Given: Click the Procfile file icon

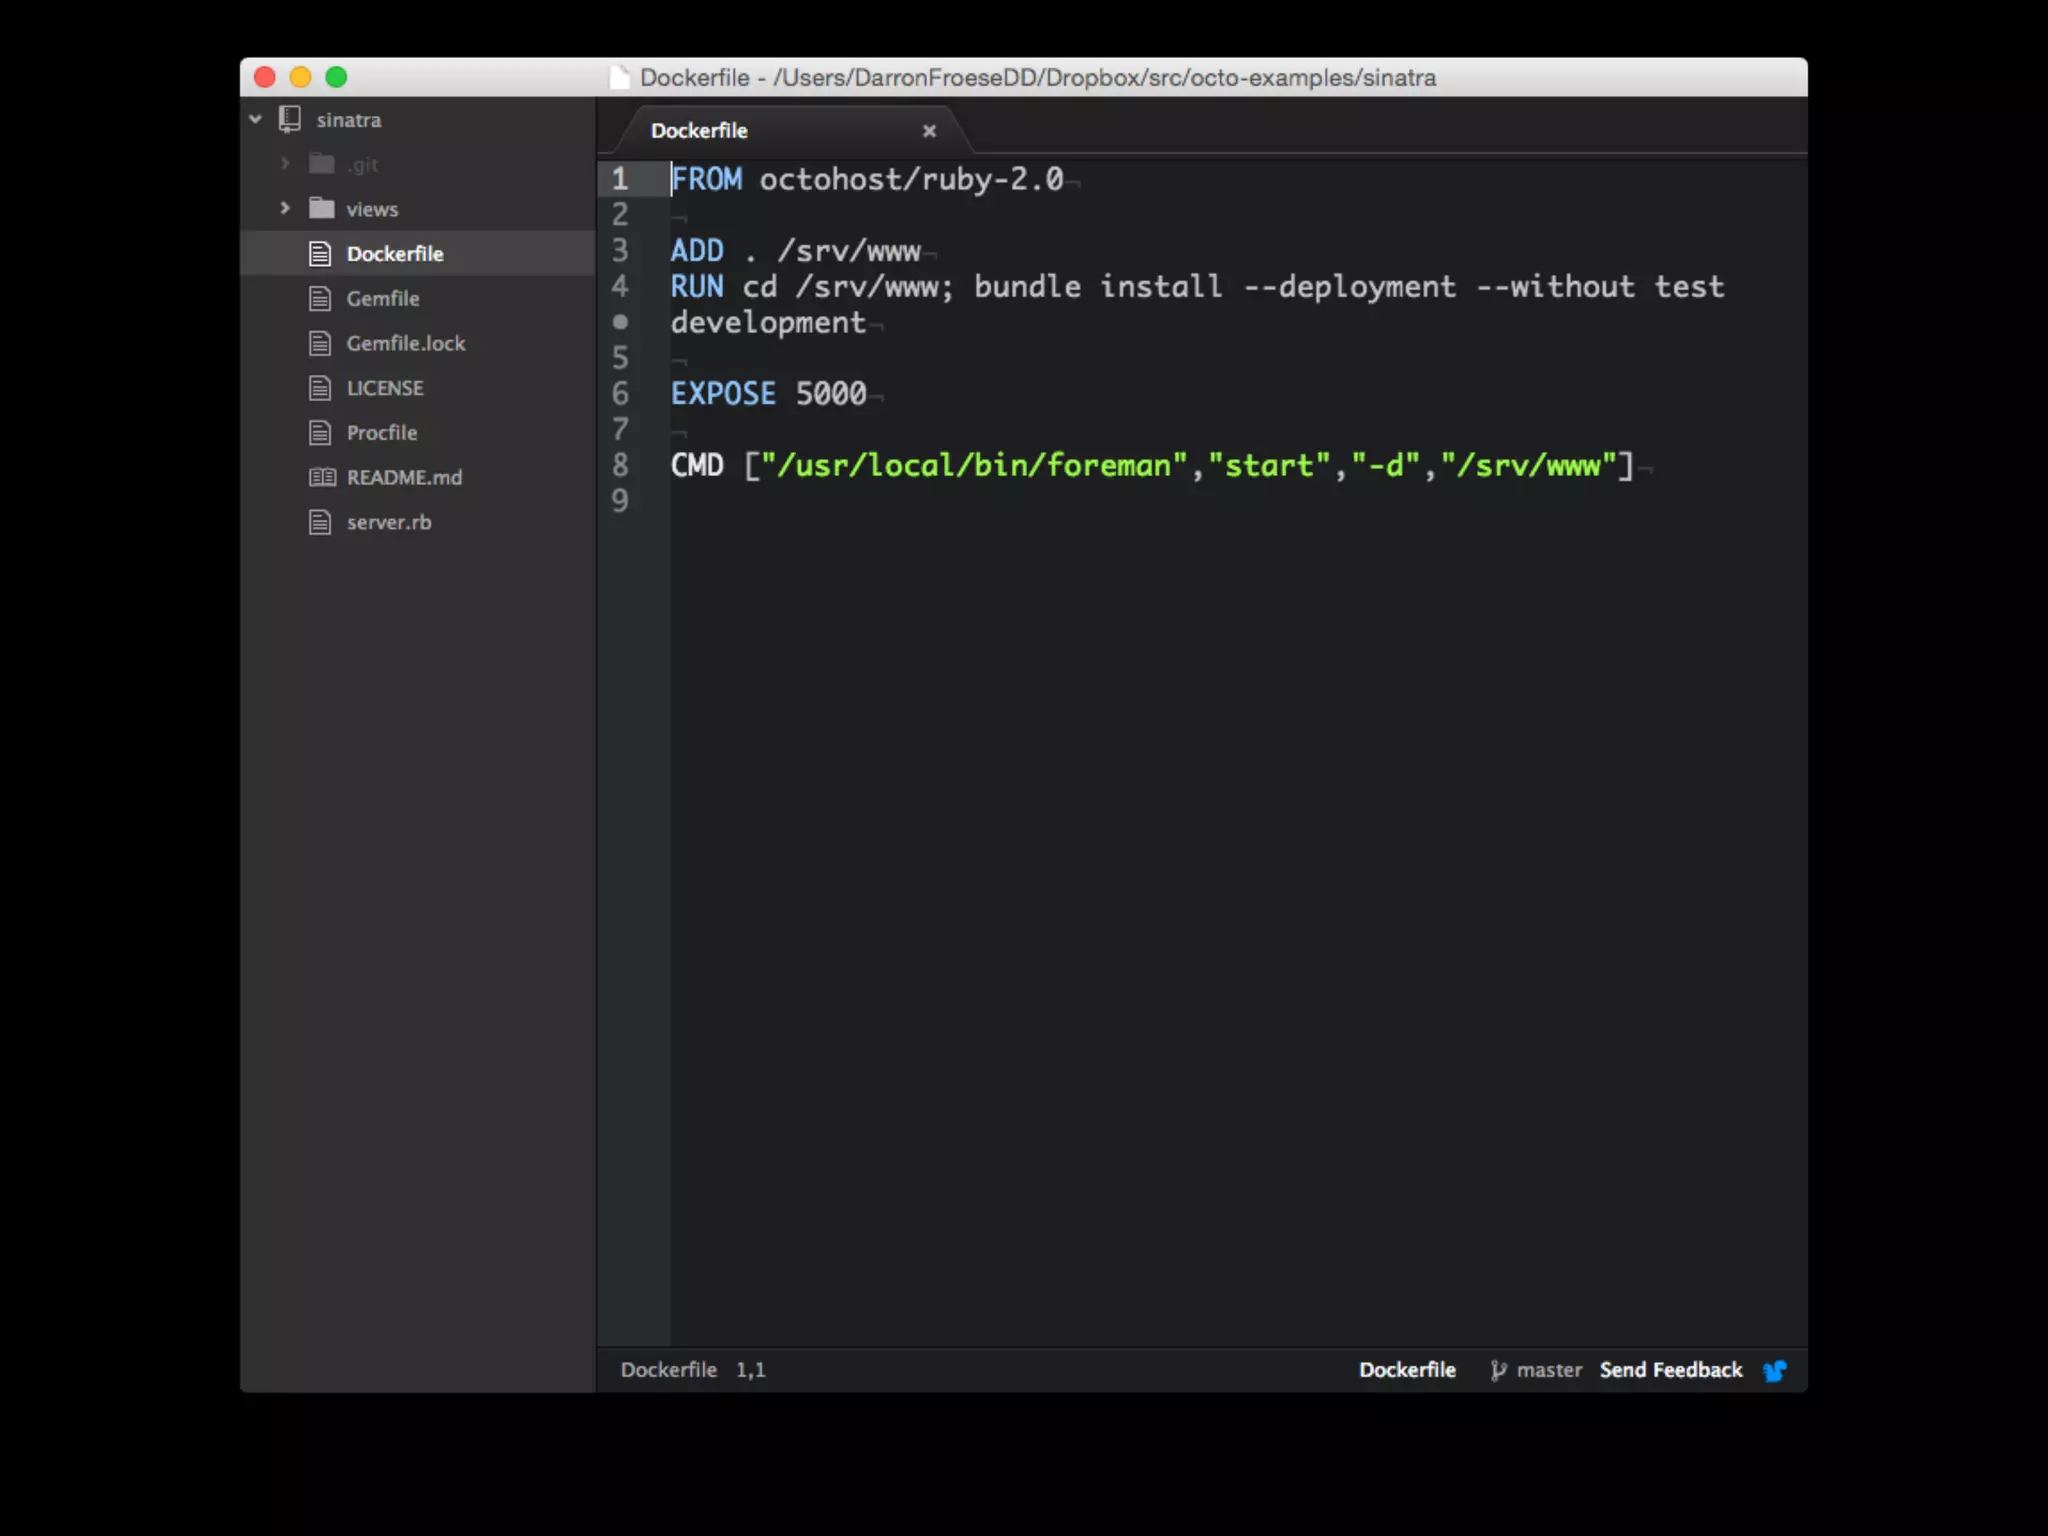Looking at the screenshot, I should pos(320,433).
